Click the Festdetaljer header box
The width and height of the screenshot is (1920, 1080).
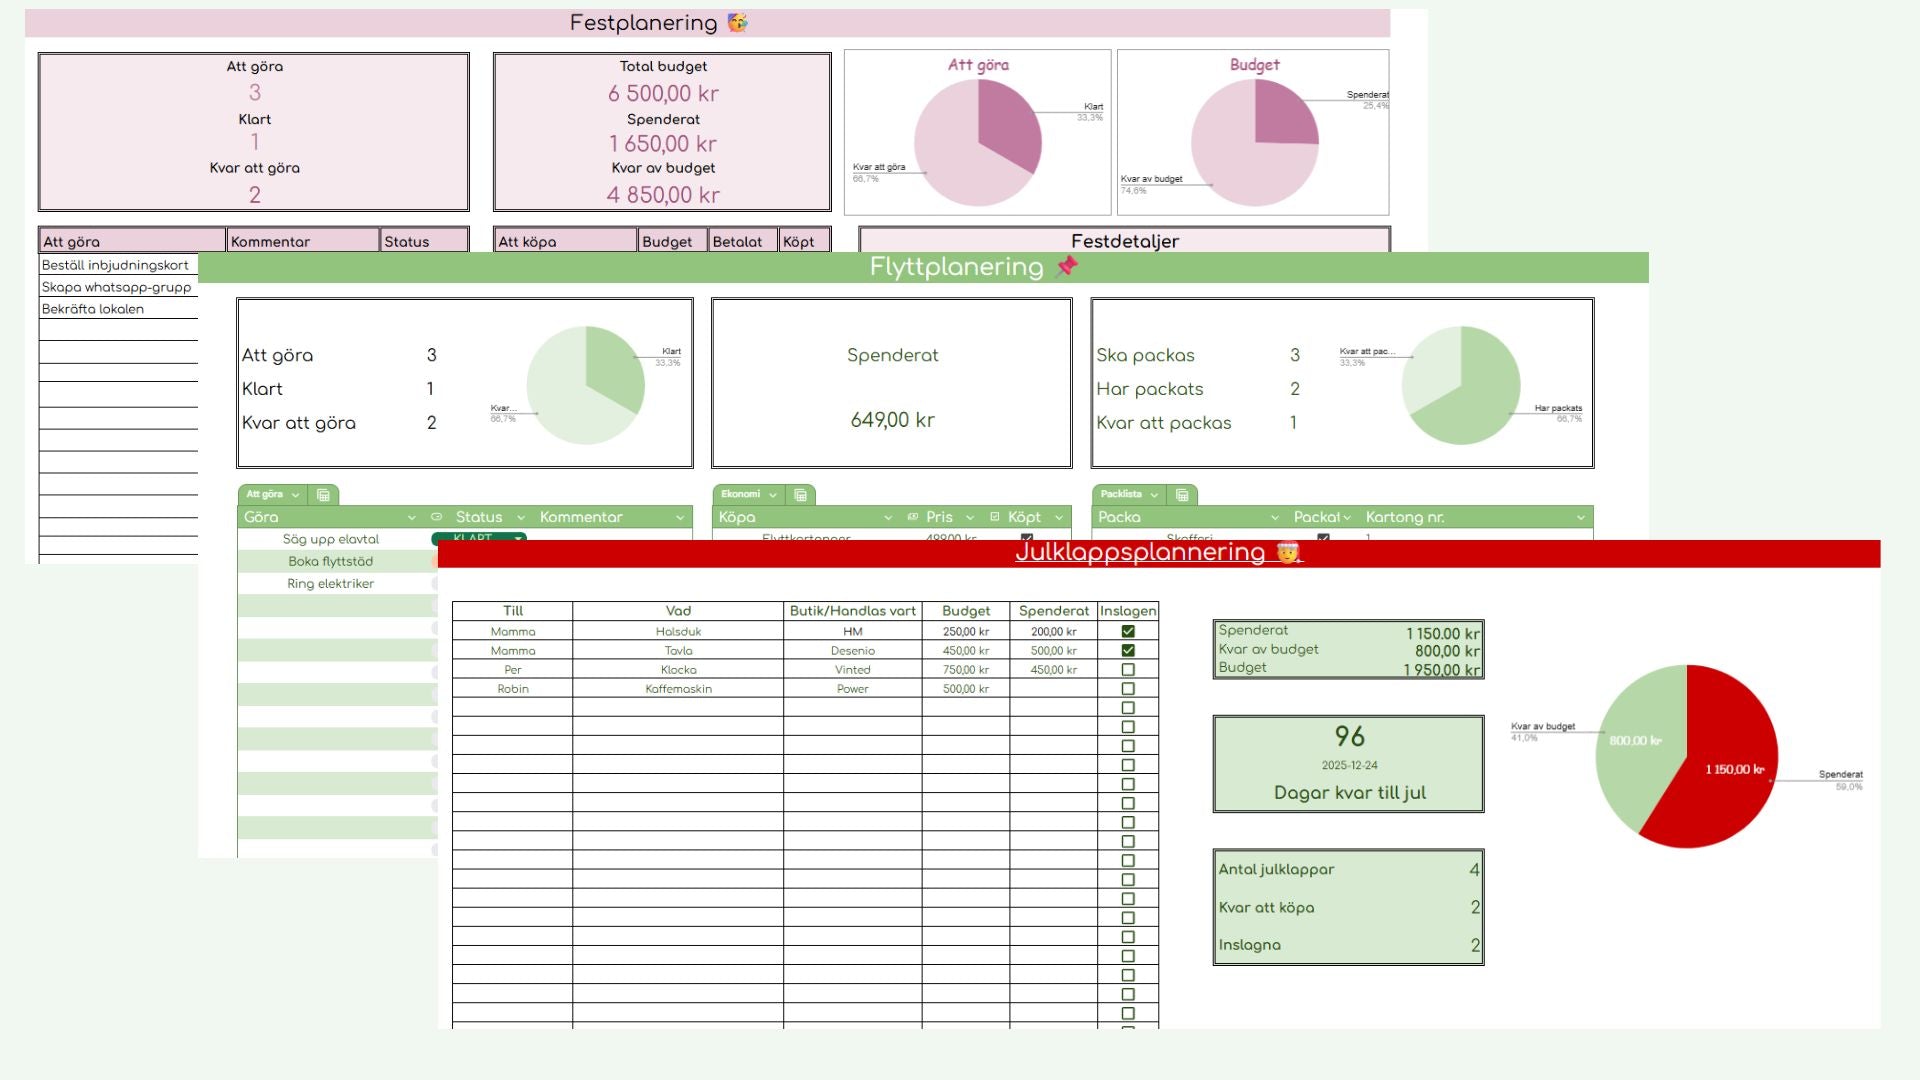coord(1124,241)
